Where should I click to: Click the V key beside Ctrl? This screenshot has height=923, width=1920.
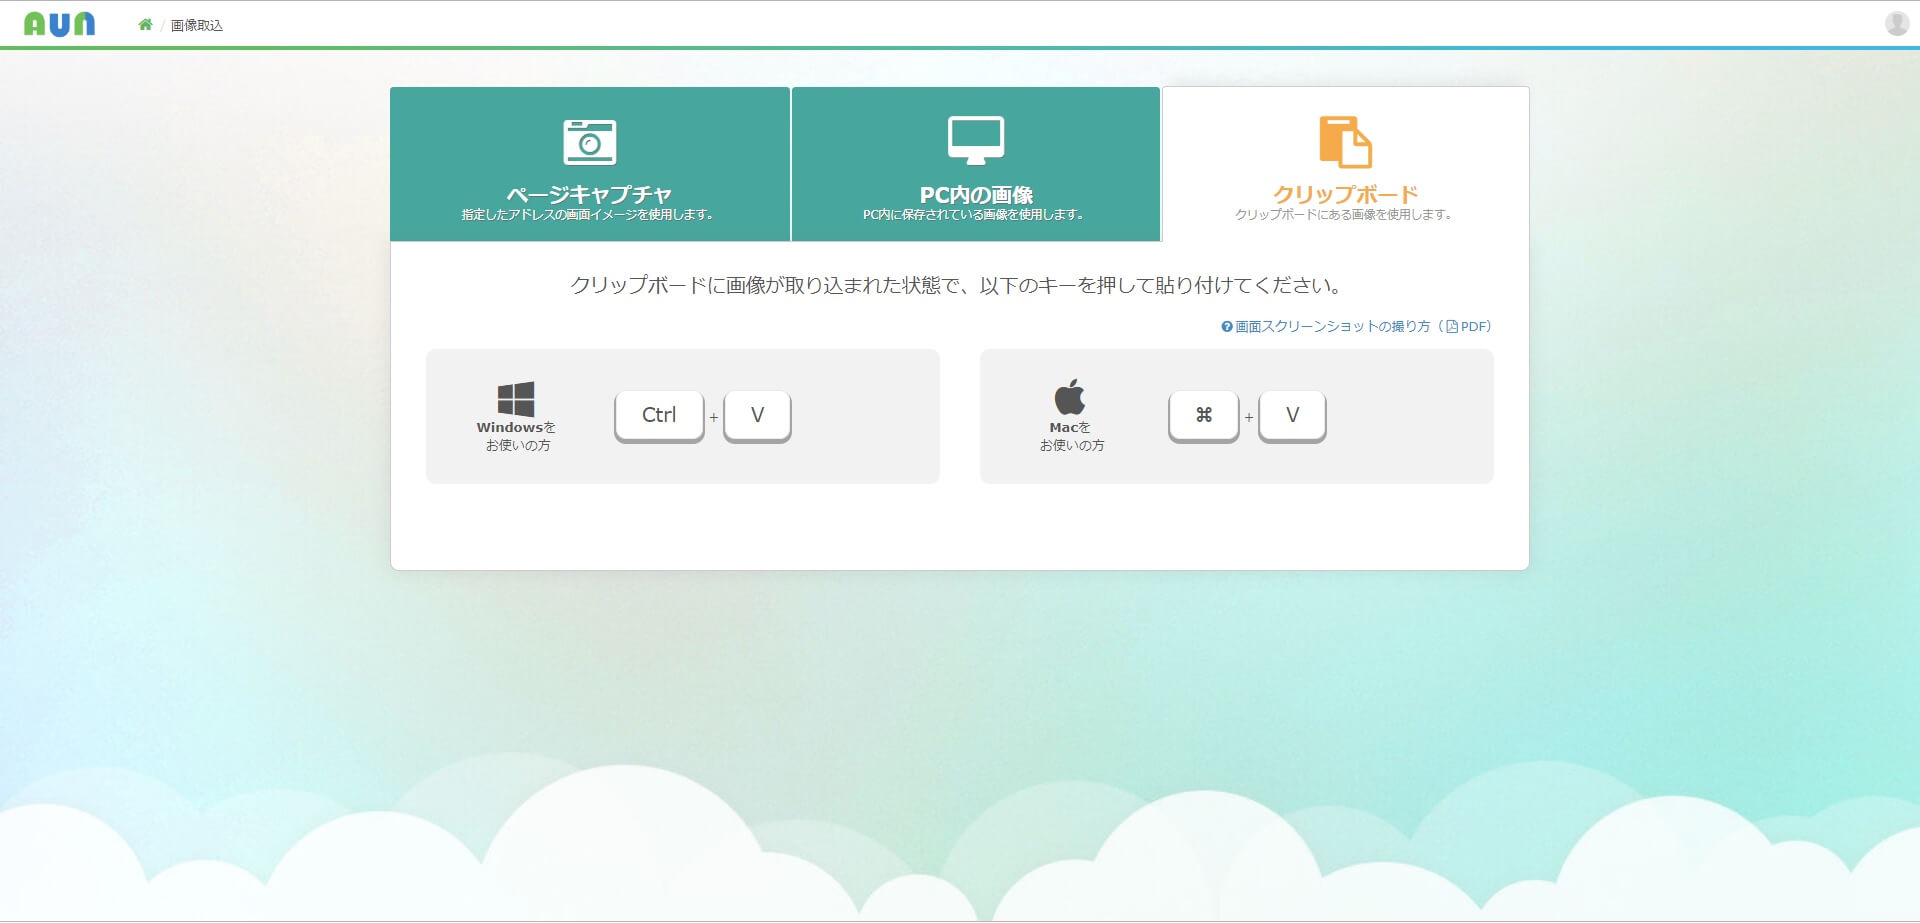(x=757, y=416)
